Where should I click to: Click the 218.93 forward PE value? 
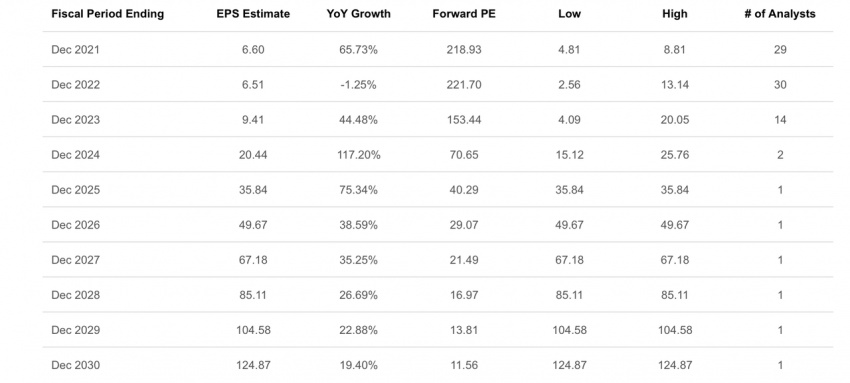point(464,50)
